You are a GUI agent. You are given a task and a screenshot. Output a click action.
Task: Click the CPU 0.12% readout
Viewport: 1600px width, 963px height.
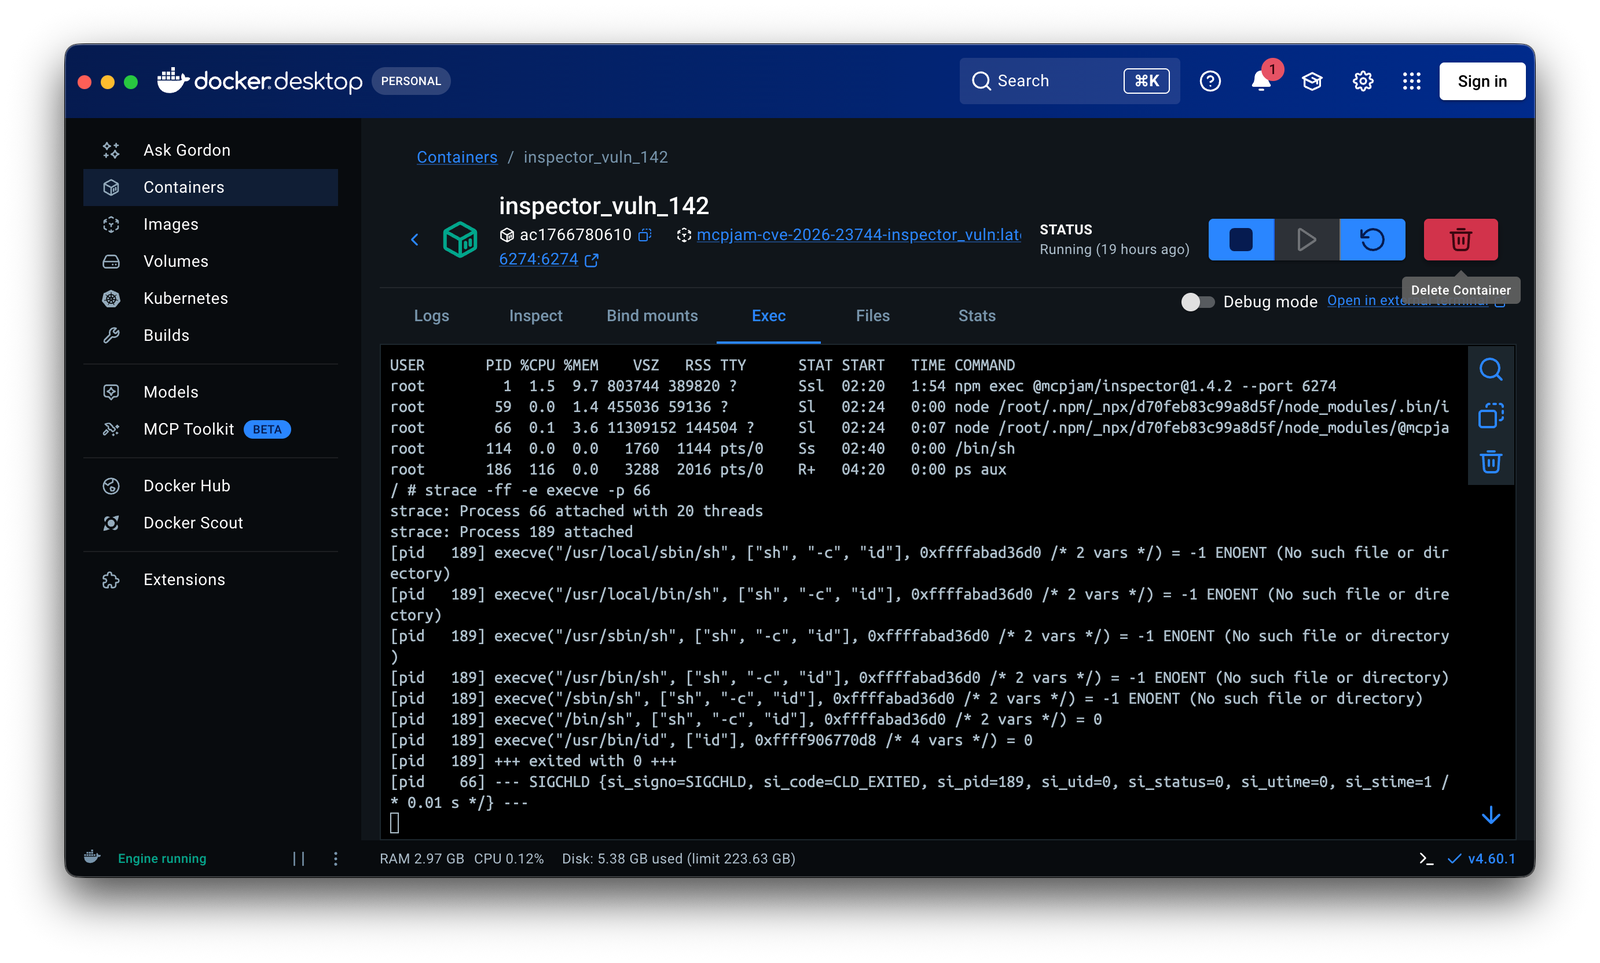click(x=509, y=859)
